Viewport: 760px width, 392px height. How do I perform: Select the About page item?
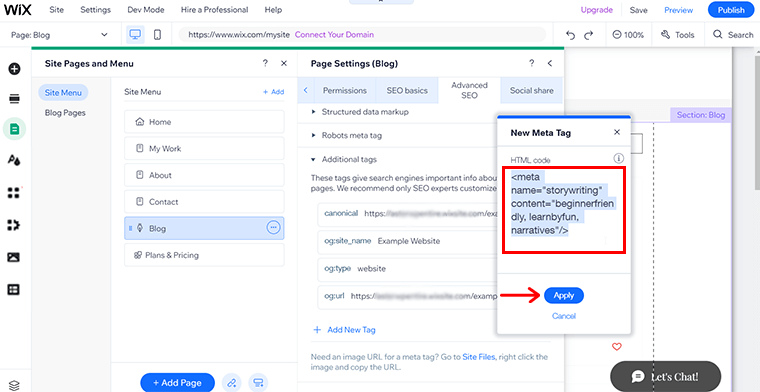(x=204, y=175)
